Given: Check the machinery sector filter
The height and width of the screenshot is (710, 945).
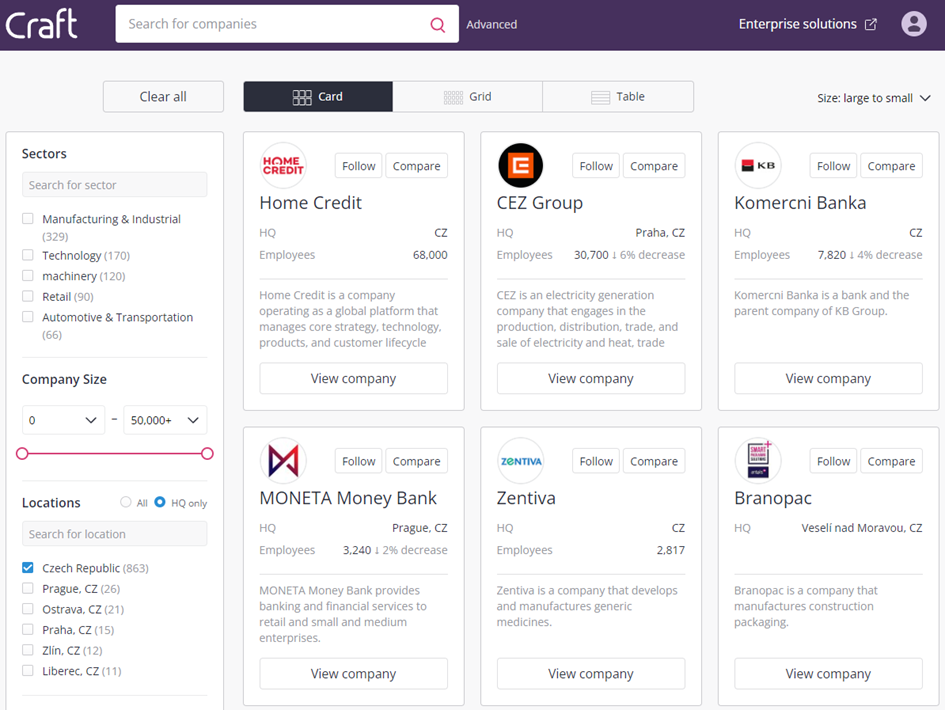Looking at the screenshot, I should pyautogui.click(x=28, y=275).
